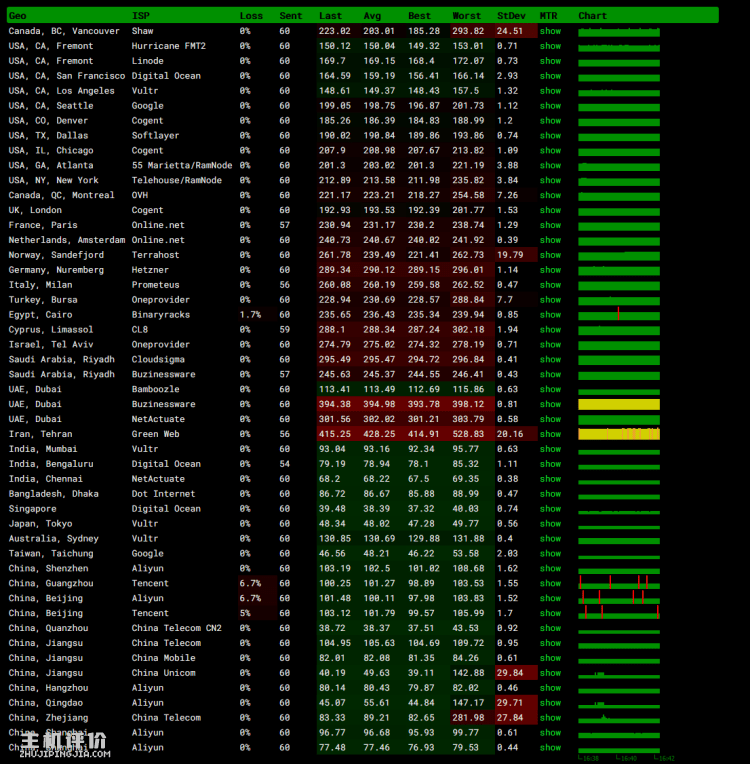Viewport: 750px width, 764px height.
Task: Click 'China, Shenzhen' geo cell
Action: point(48,569)
